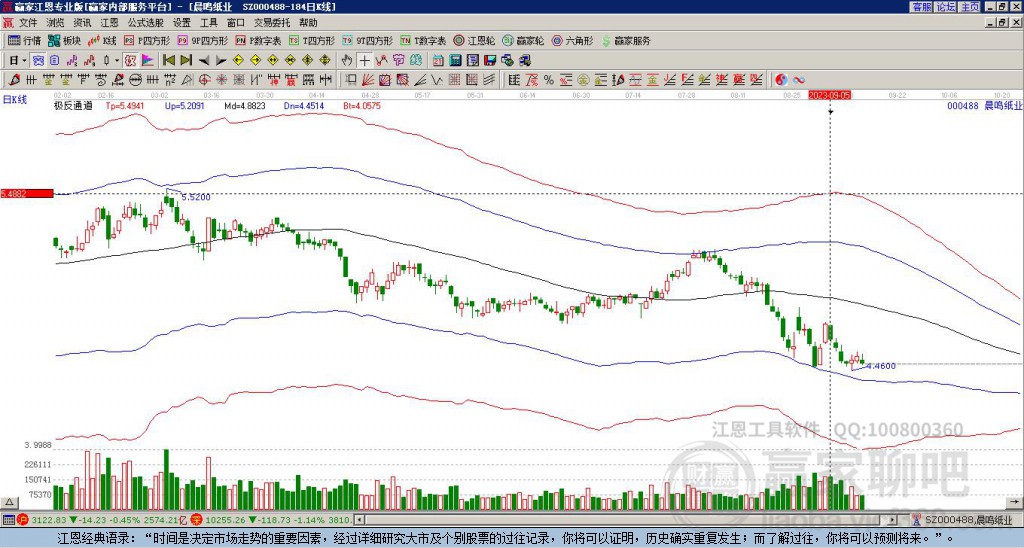Open the 窗口 menu
This screenshot has width=1024, height=548.
coord(236,23)
